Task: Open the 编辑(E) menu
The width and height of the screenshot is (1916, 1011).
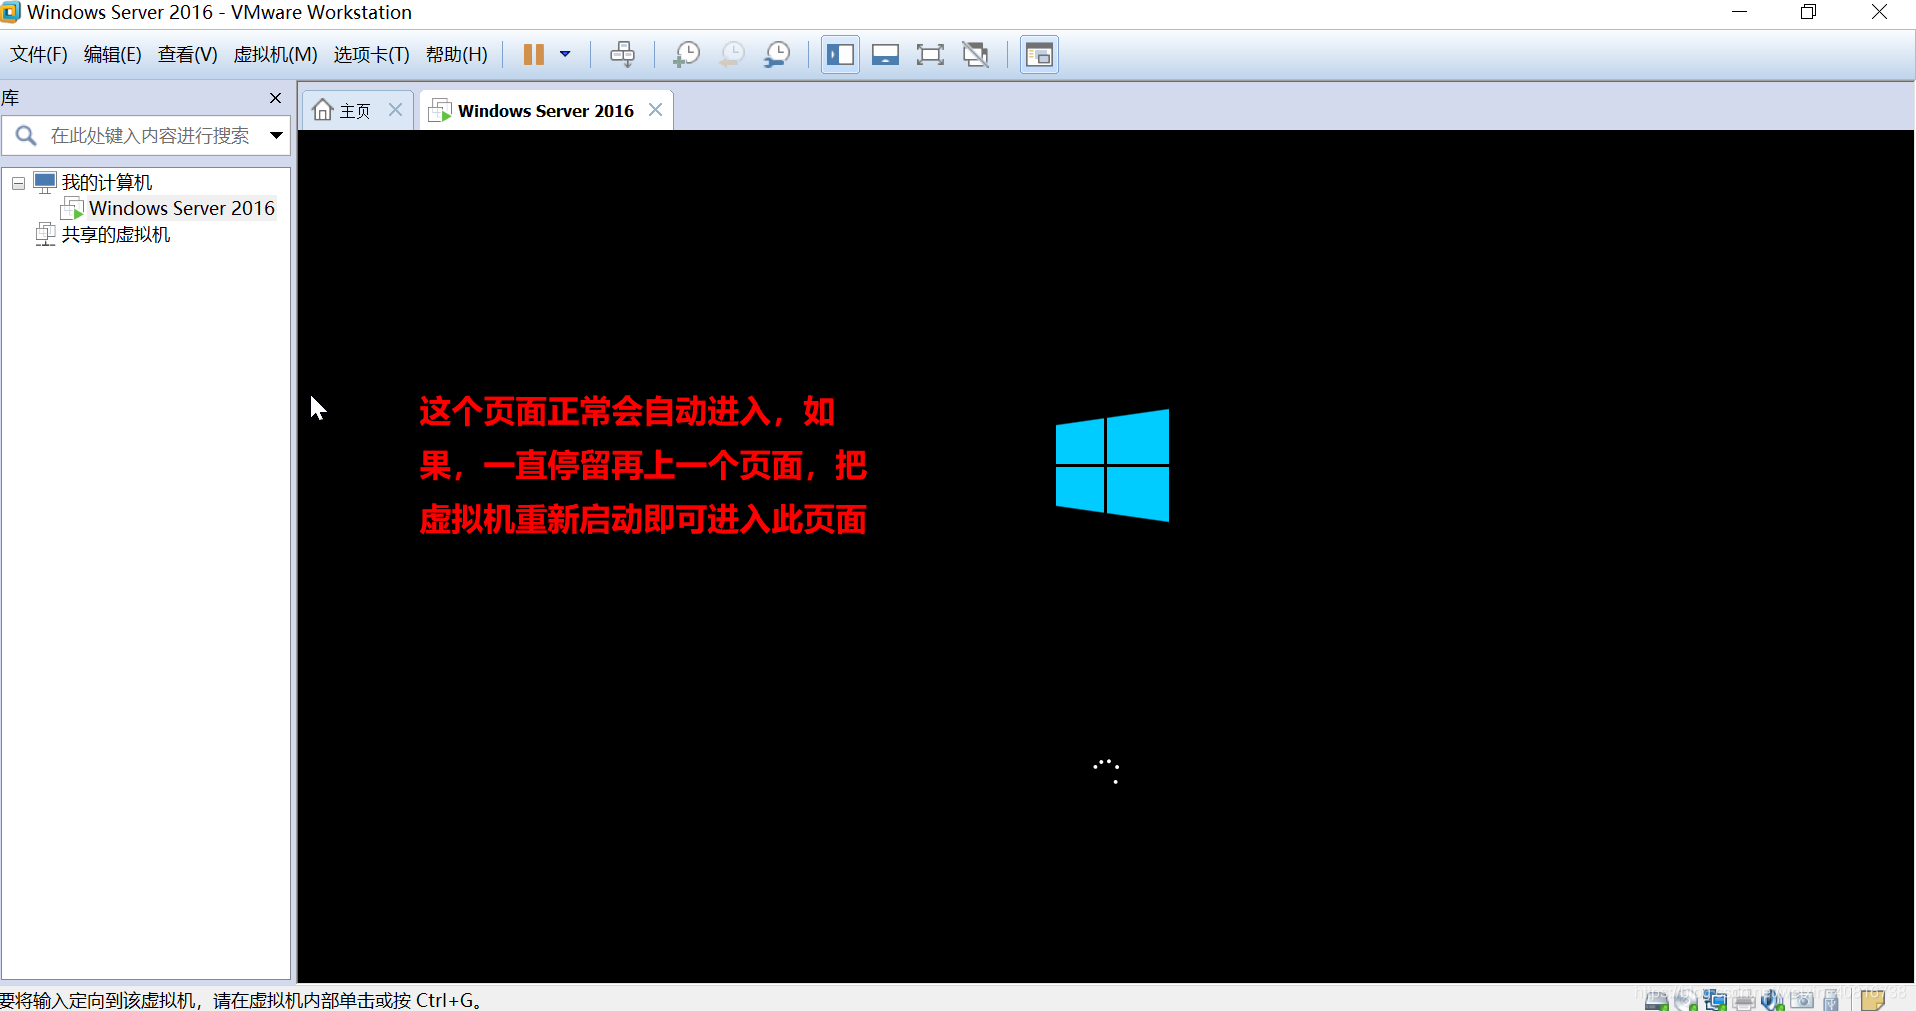Action: click(x=113, y=54)
